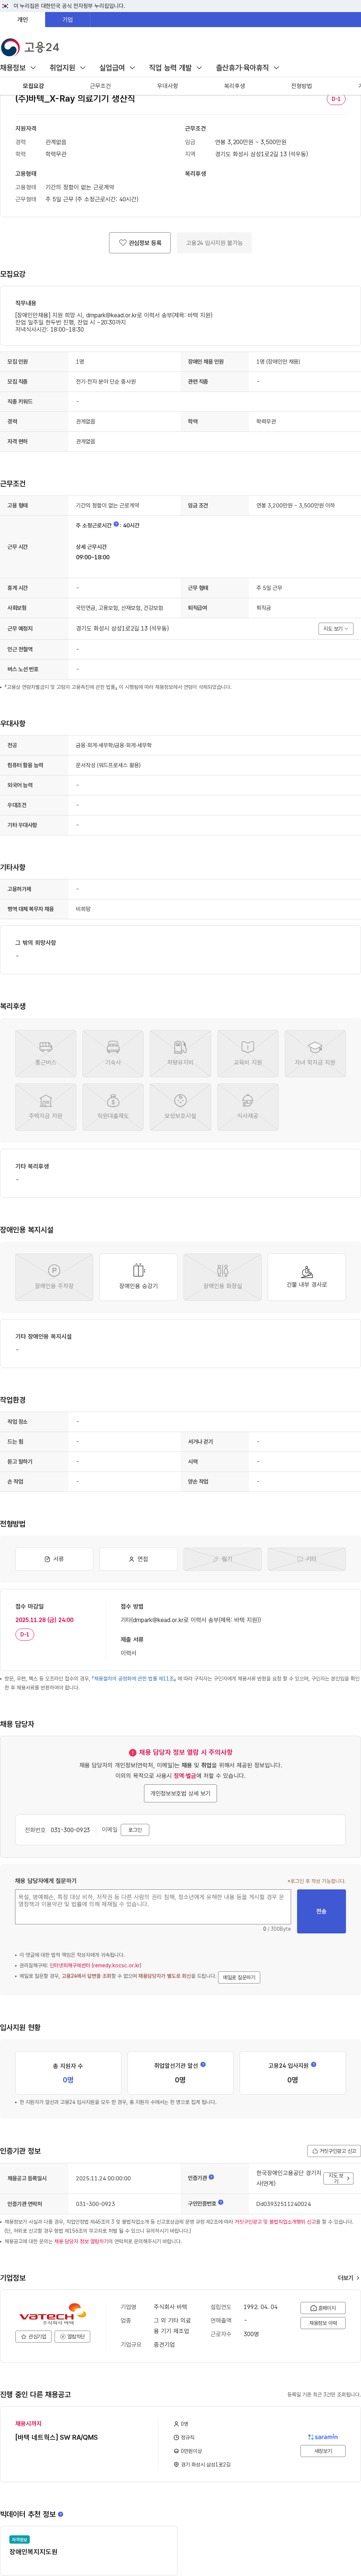
Task: Jump to the 전형방법 section tab
Action: pyautogui.click(x=301, y=86)
